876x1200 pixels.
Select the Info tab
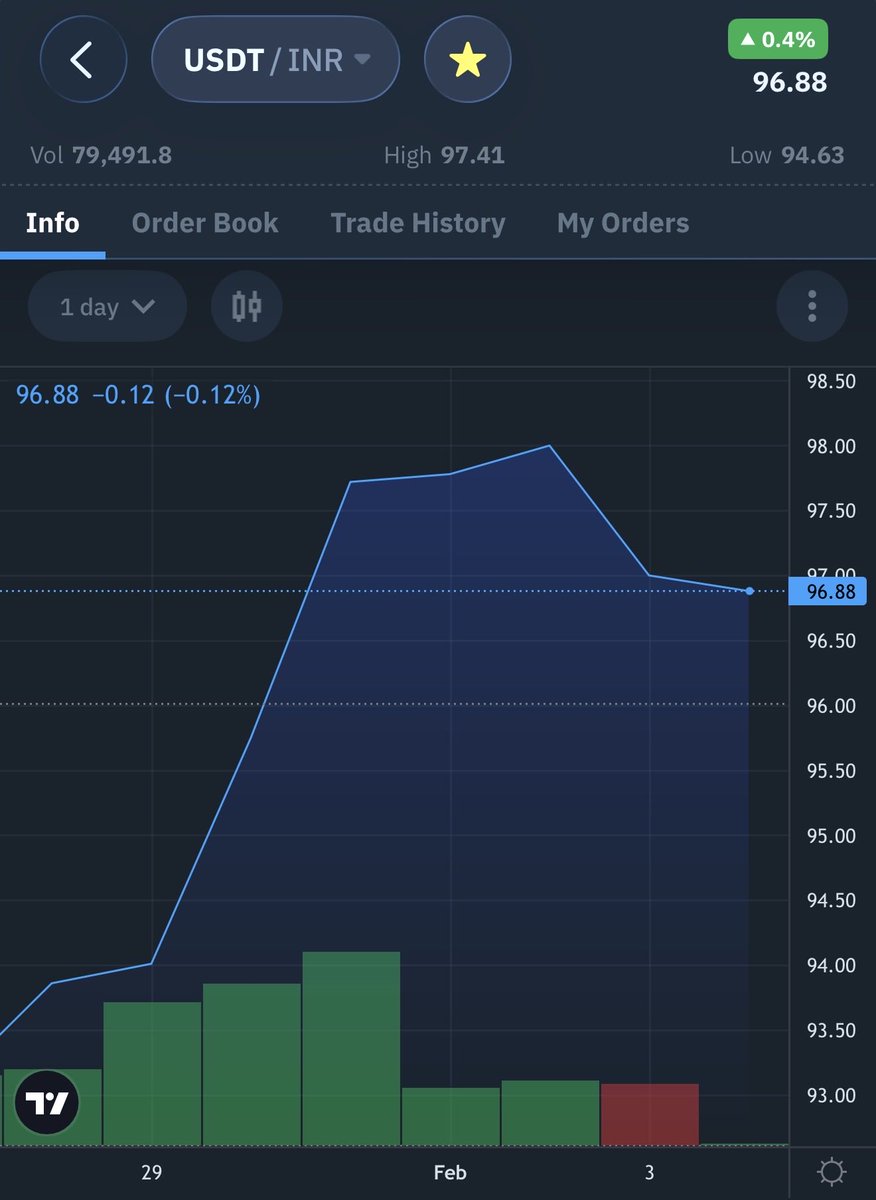[52, 222]
